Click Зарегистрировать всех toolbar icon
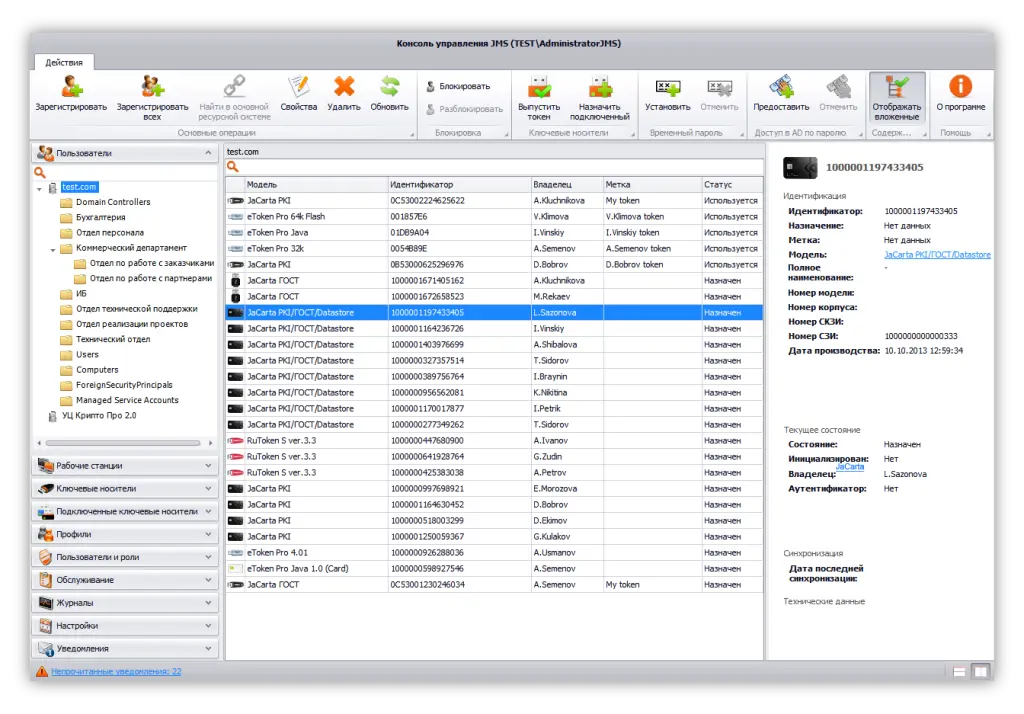The height and width of the screenshot is (714, 1024). (x=152, y=87)
